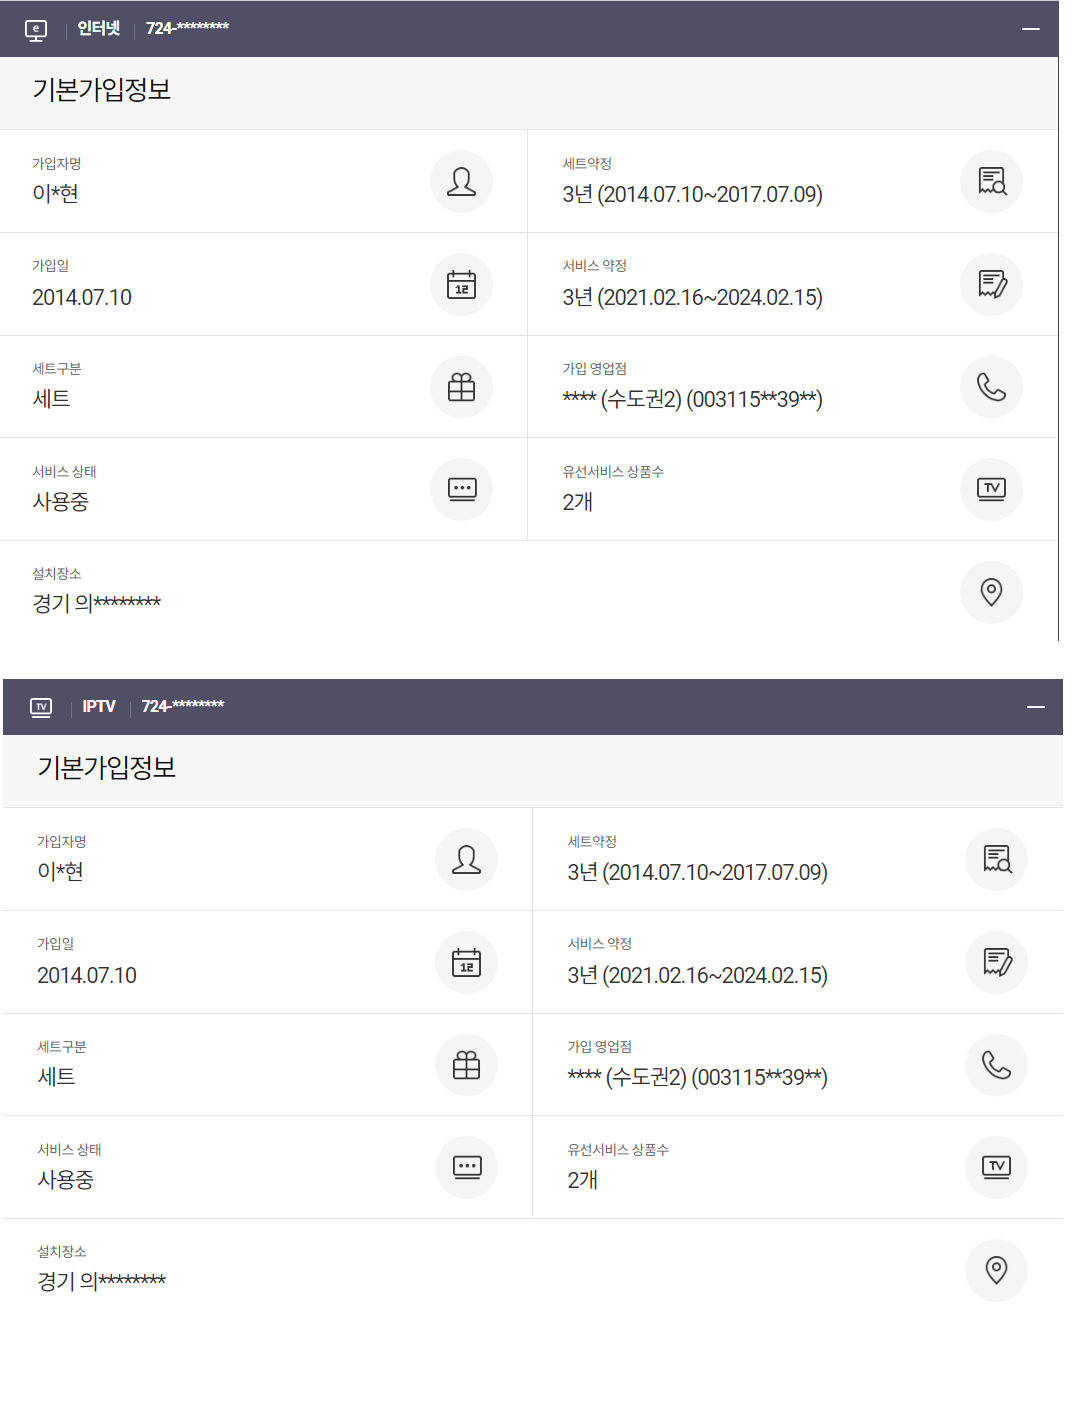Click the 유선서비스 상품수 TV icon in 인터넷 section
Screen dimensions: 1077x1404
(991, 489)
